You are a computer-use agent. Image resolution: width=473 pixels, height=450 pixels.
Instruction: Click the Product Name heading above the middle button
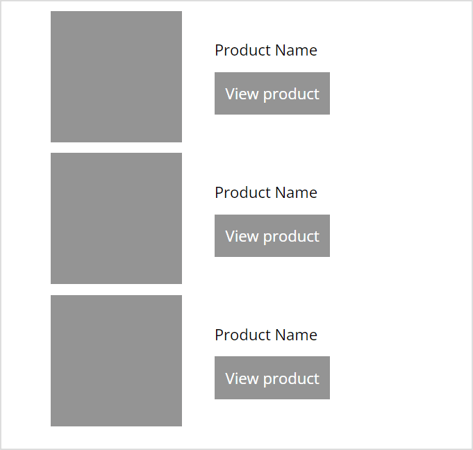266,193
